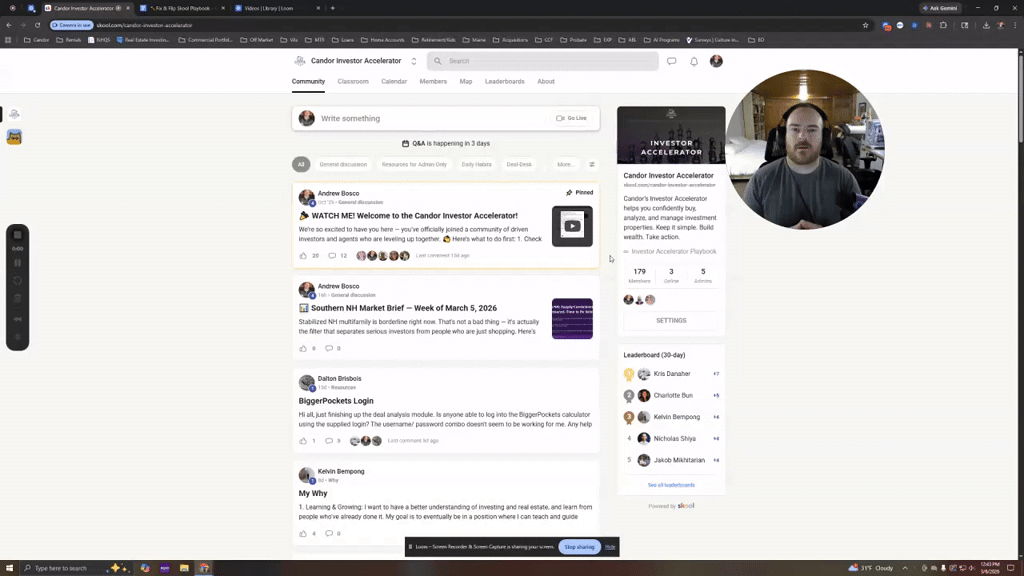Open Kelvin Bempong on the leaderboard
Screen dimensions: 1024x576
tap(677, 417)
